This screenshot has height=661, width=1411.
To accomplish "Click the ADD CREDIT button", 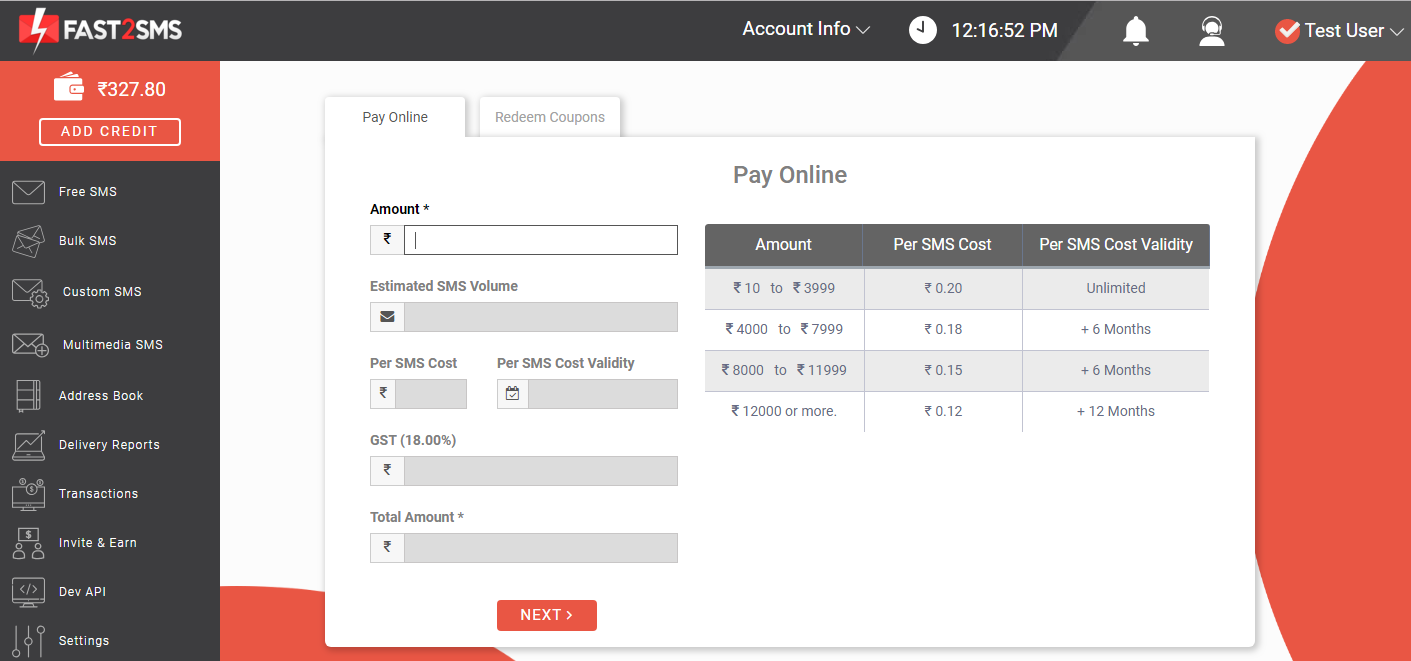I will click(x=109, y=131).
